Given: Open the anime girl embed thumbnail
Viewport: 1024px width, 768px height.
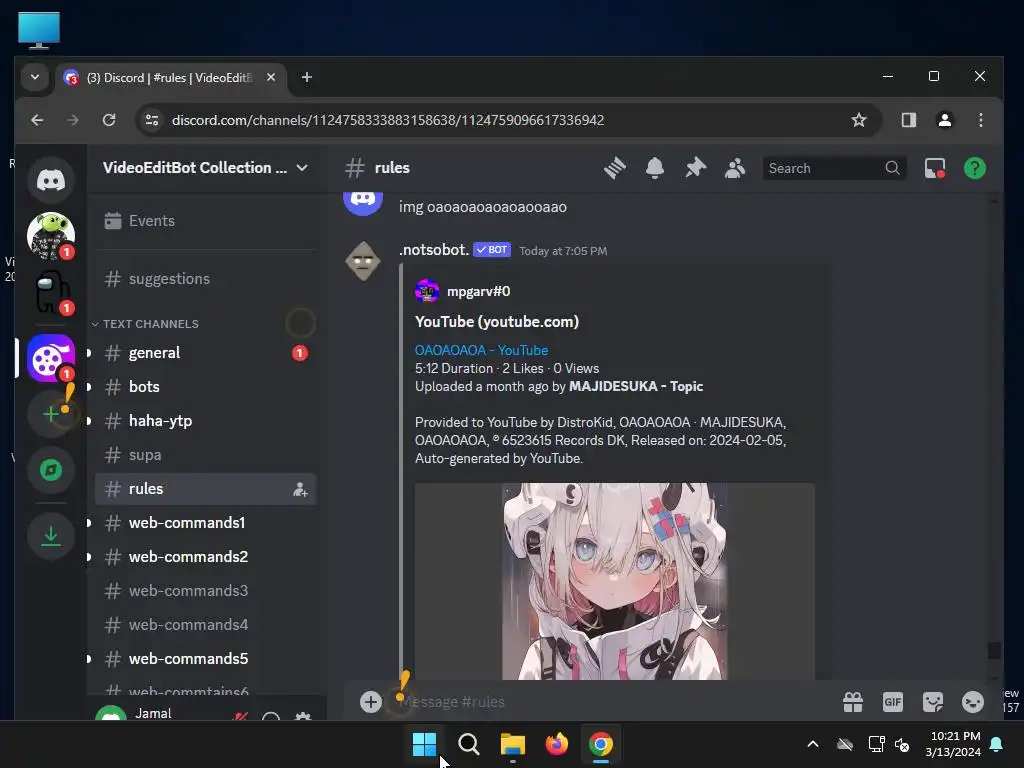Looking at the screenshot, I should click(x=614, y=581).
